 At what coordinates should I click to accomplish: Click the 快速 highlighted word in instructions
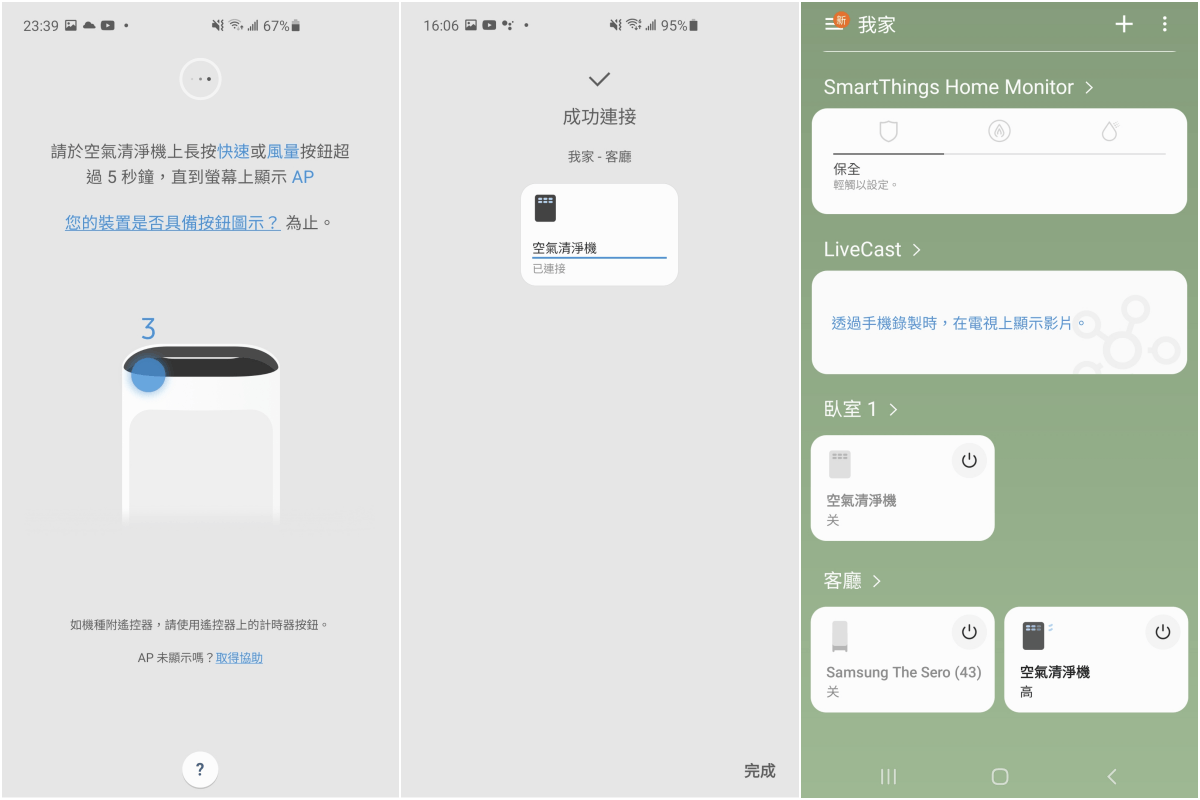[x=234, y=152]
